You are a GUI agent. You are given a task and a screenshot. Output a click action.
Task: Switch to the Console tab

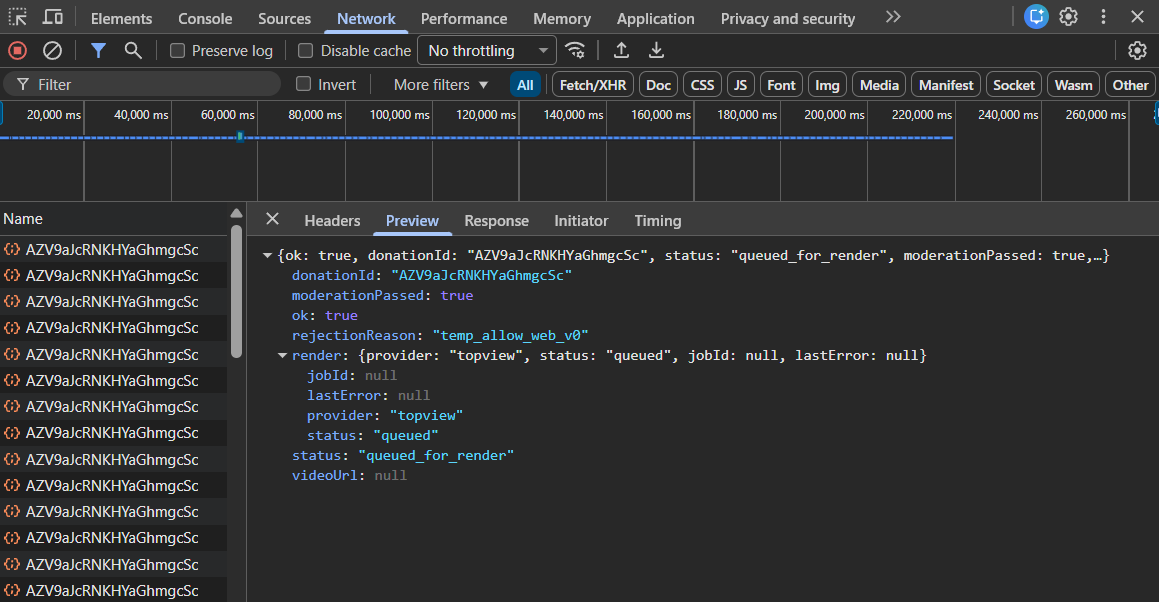[x=205, y=18]
